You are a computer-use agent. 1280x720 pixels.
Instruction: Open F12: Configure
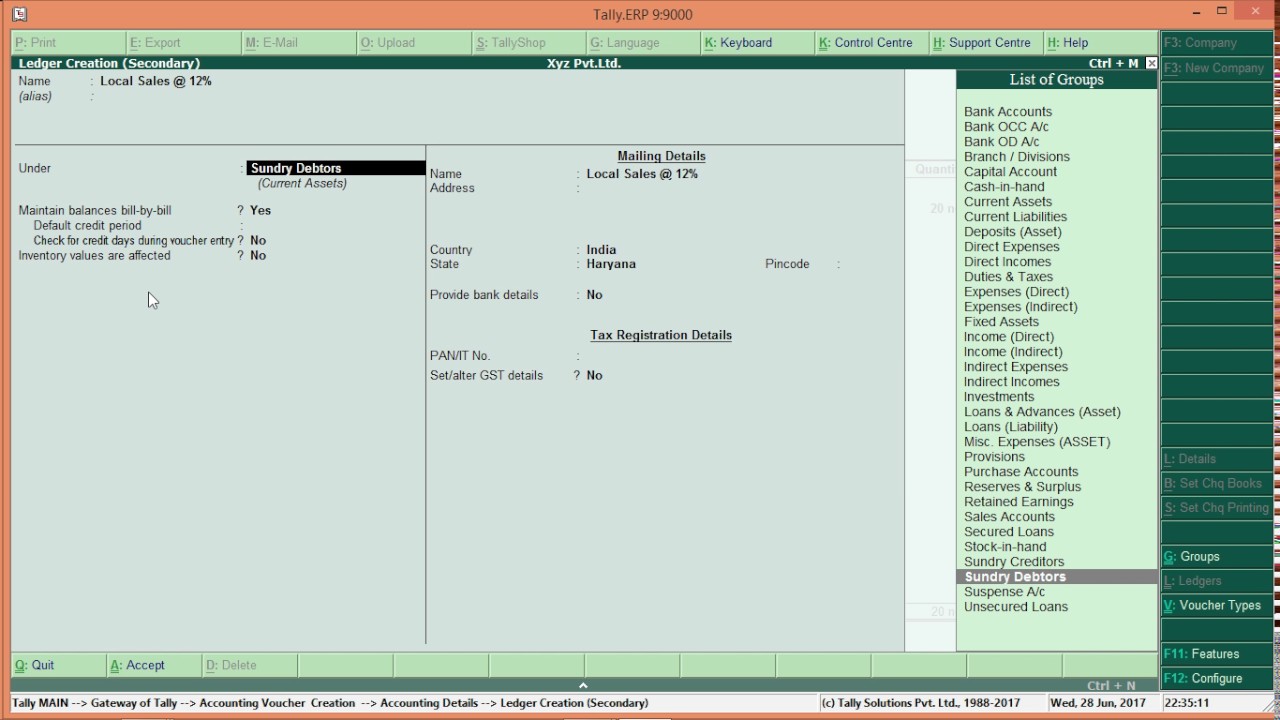point(1217,678)
